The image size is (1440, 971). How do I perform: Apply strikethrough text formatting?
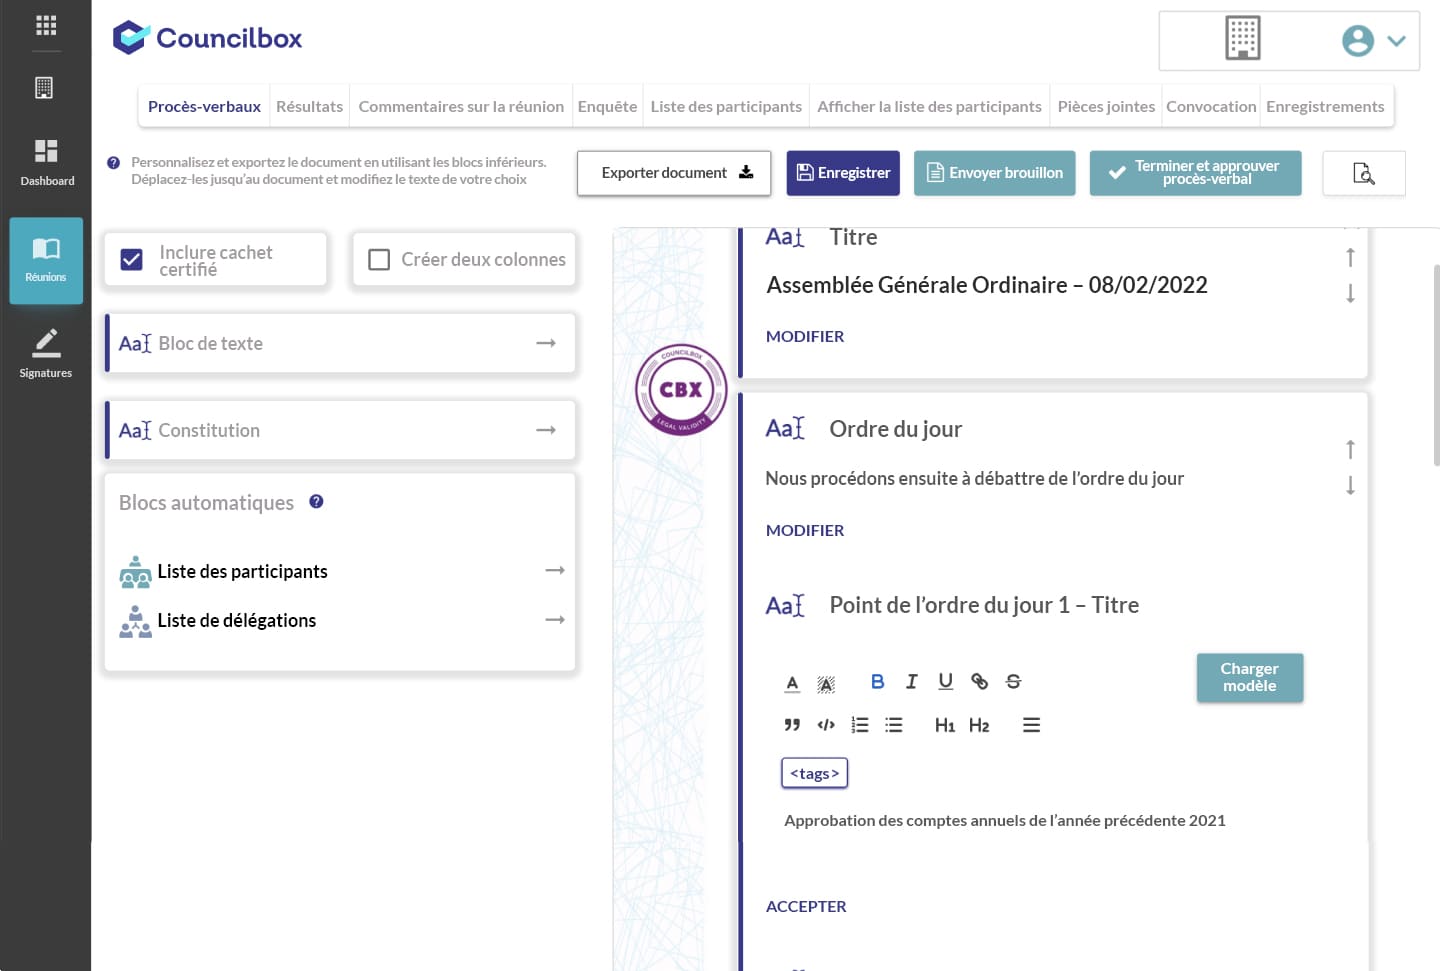tap(1013, 681)
